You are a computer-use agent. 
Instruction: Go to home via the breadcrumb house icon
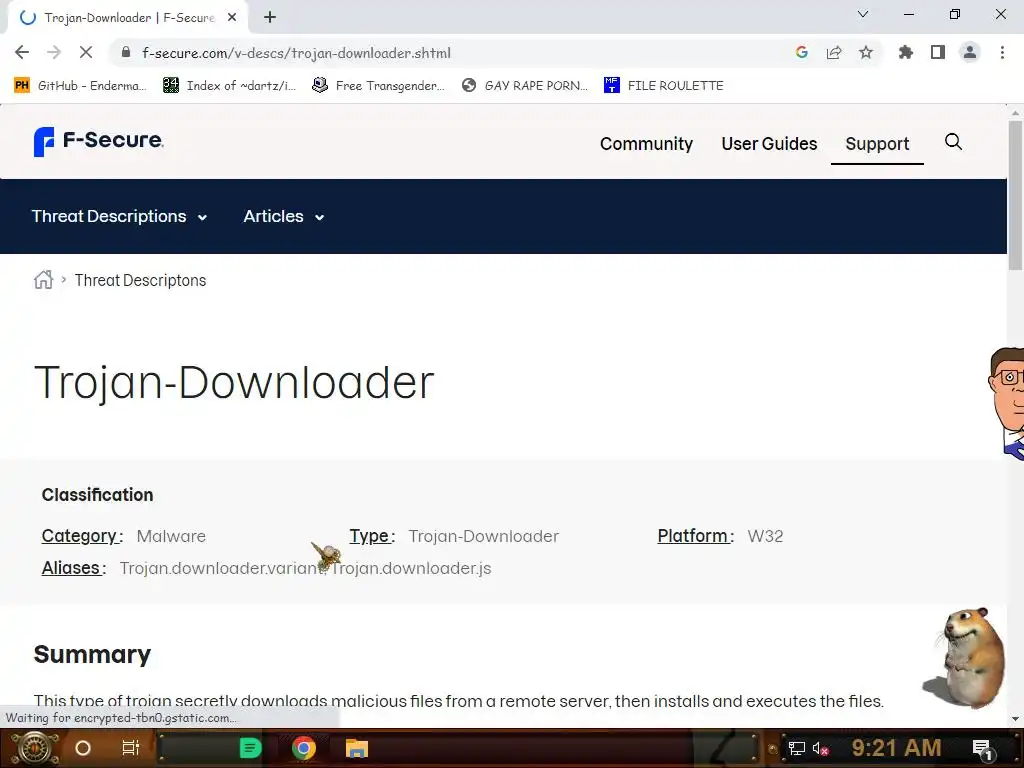pyautogui.click(x=43, y=280)
